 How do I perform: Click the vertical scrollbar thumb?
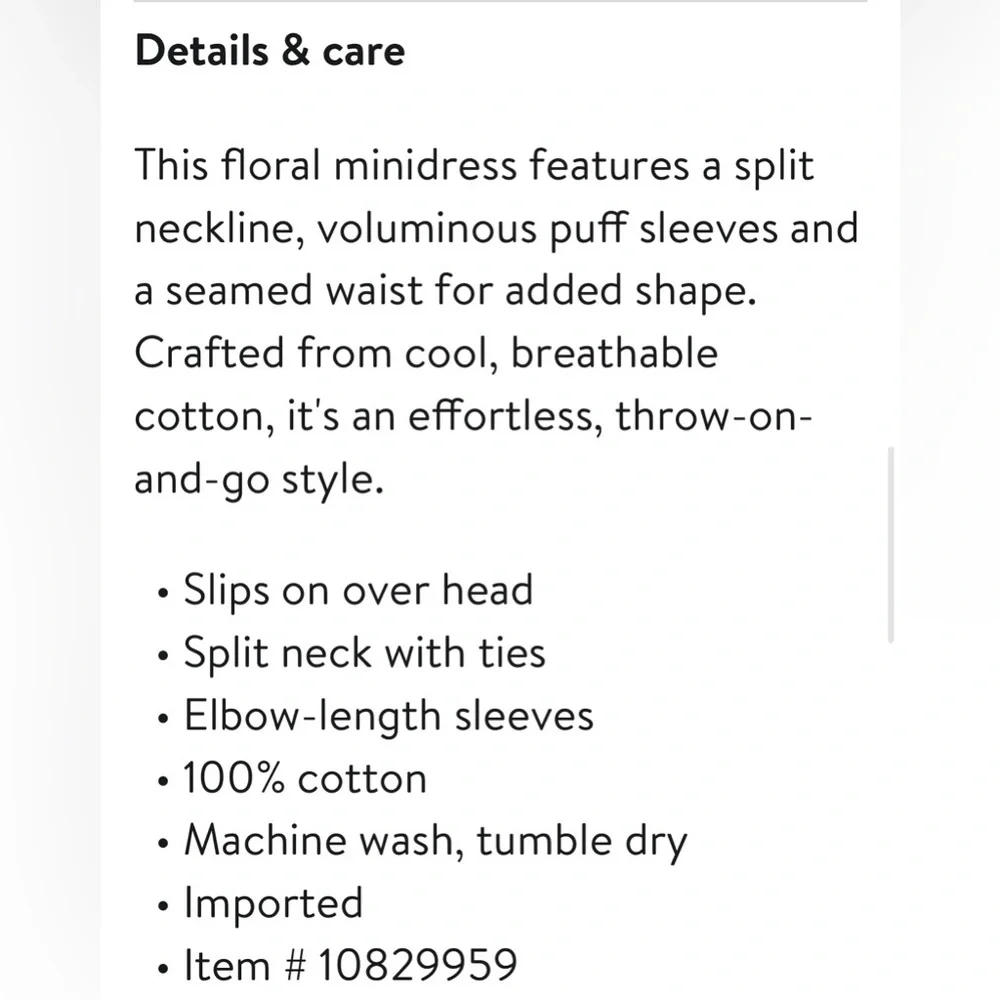click(890, 545)
